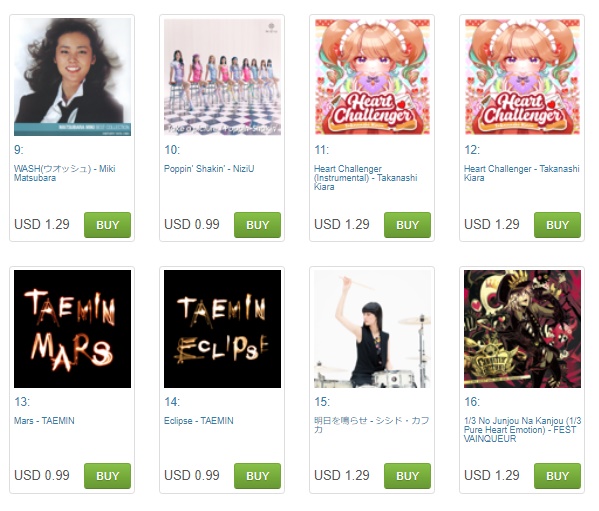Buy Heart Challenger (Instrumental) track
The height and width of the screenshot is (511, 599).
tap(407, 225)
